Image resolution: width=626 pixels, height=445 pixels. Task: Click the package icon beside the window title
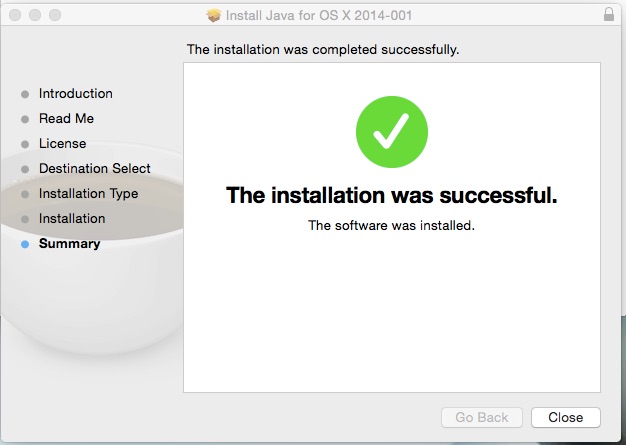(214, 16)
